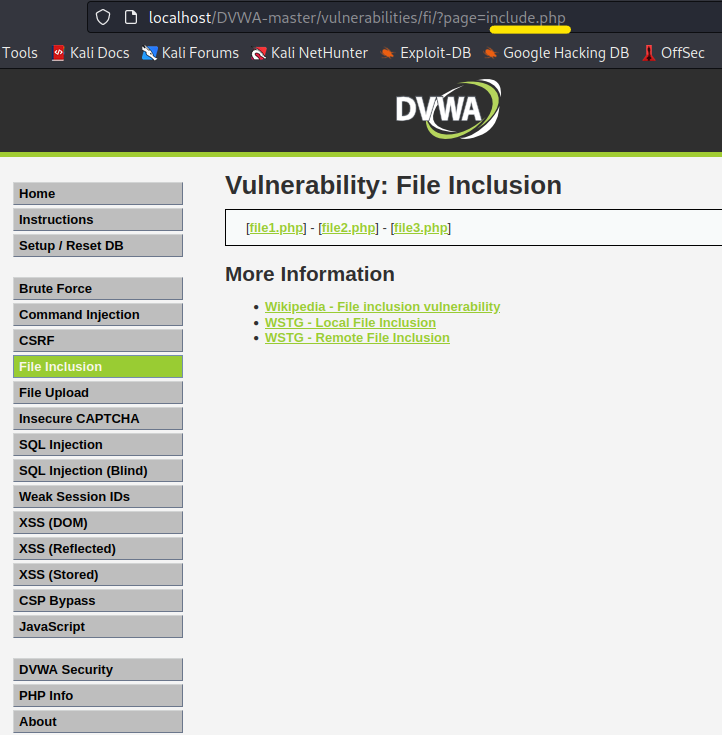Open the Exploit-DB bookmark icon
This screenshot has height=735, width=722.
click(x=387, y=53)
